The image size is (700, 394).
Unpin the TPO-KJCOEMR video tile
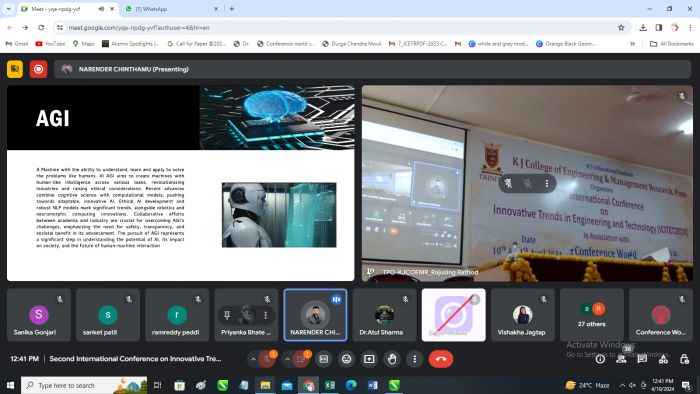(x=508, y=183)
